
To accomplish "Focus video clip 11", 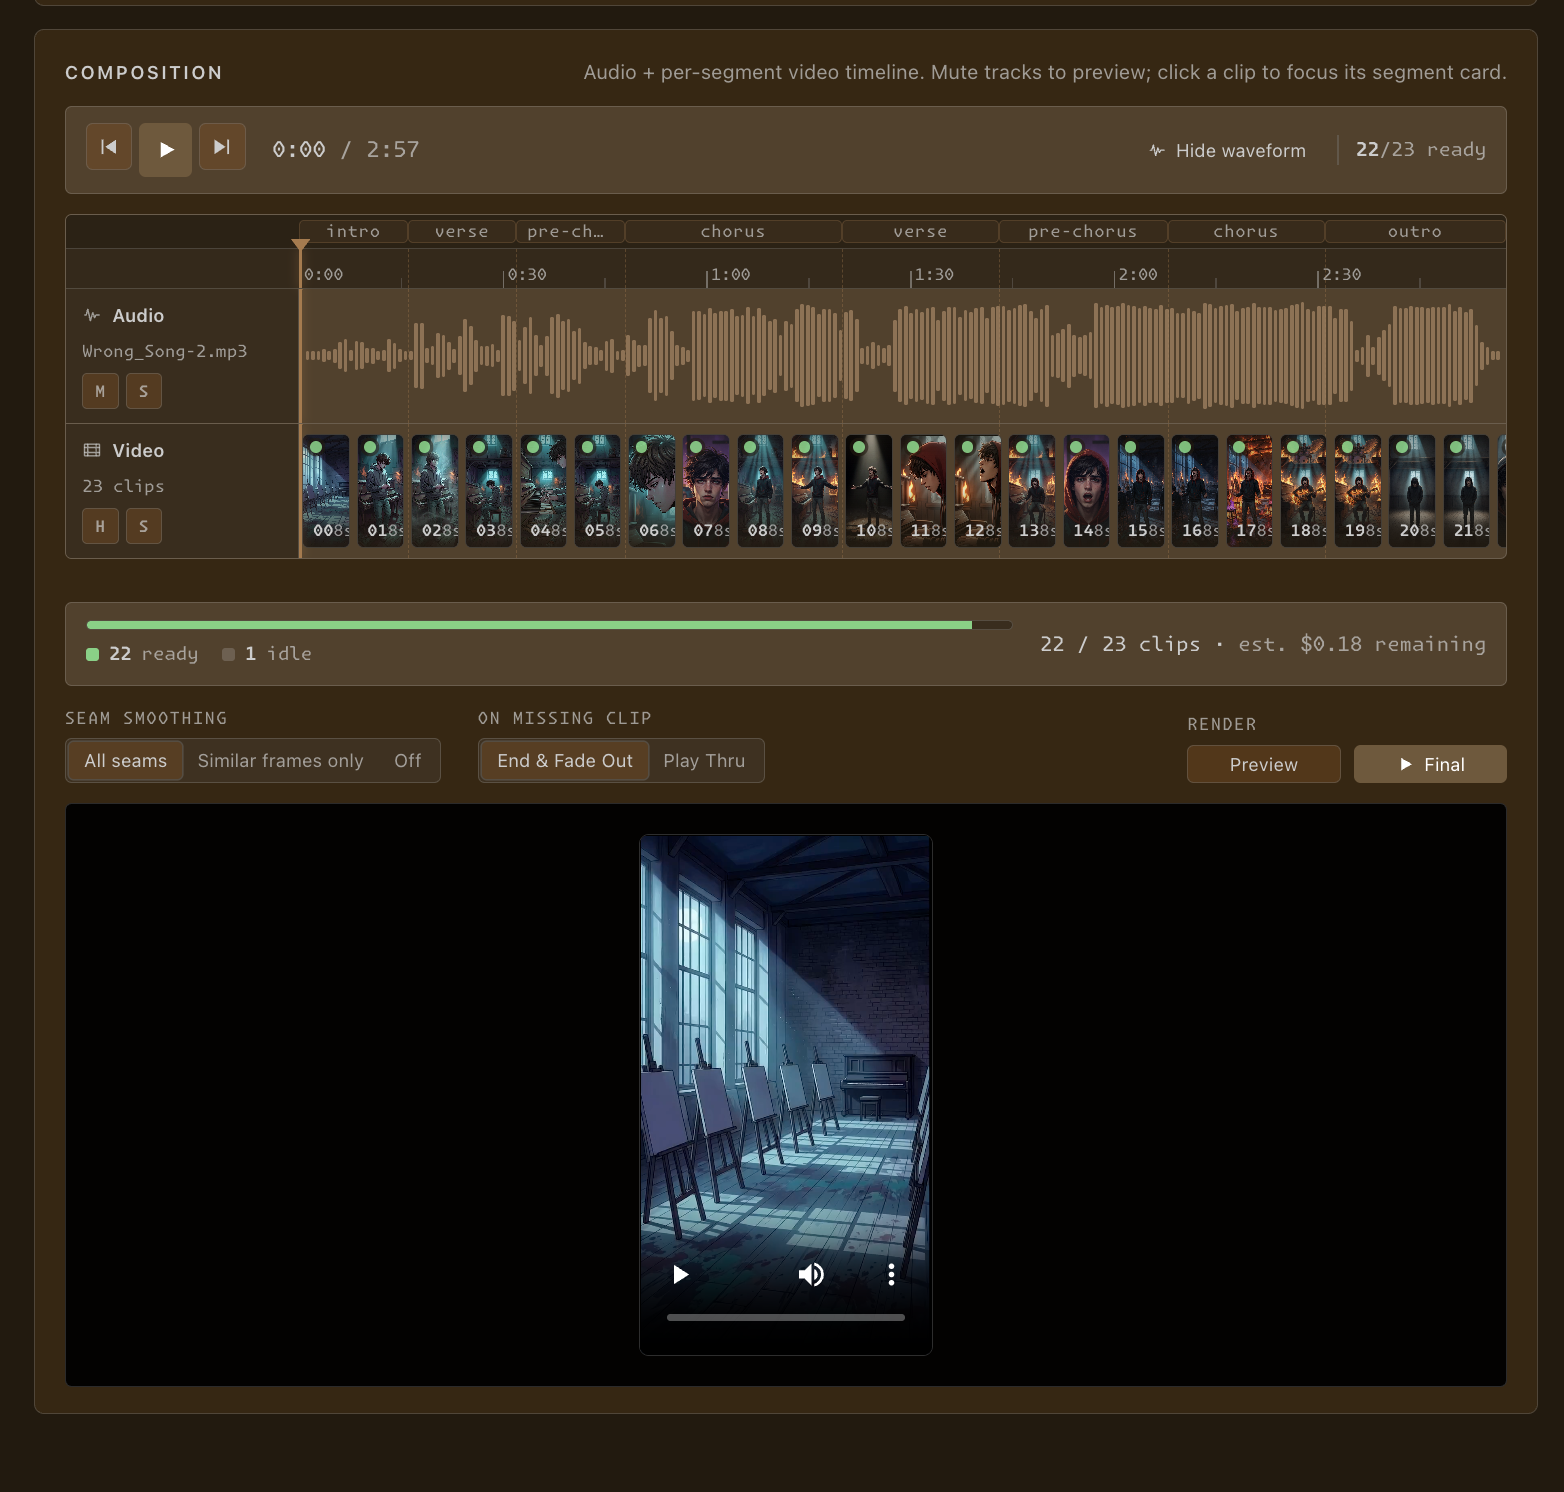I will pos(924,490).
